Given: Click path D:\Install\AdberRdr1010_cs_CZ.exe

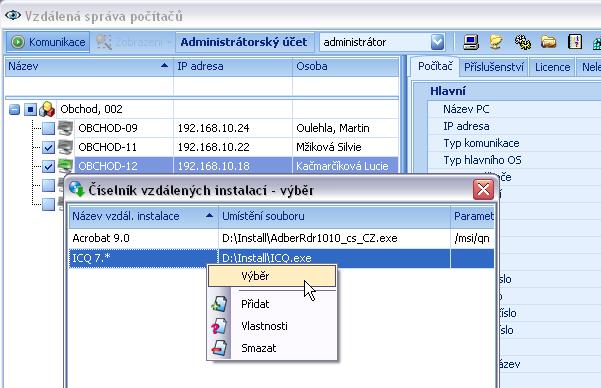Looking at the screenshot, I should pos(310,238).
